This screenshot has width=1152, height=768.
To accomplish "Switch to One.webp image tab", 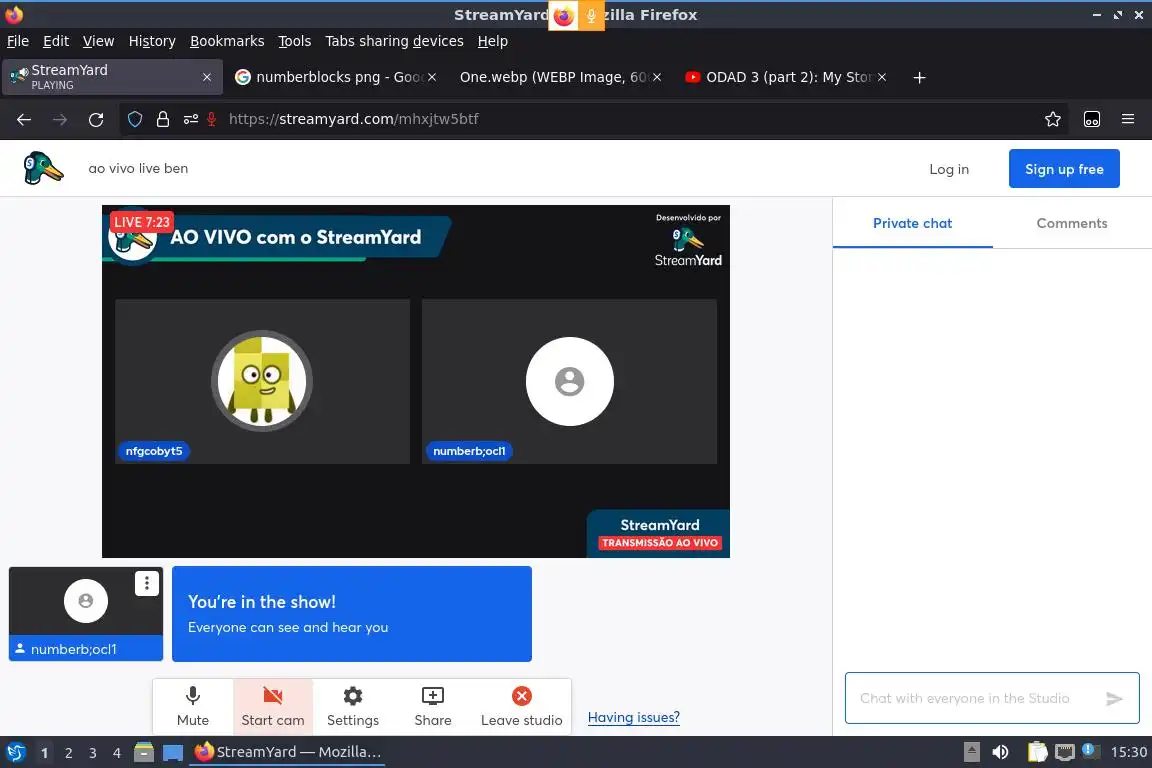I will tap(552, 77).
